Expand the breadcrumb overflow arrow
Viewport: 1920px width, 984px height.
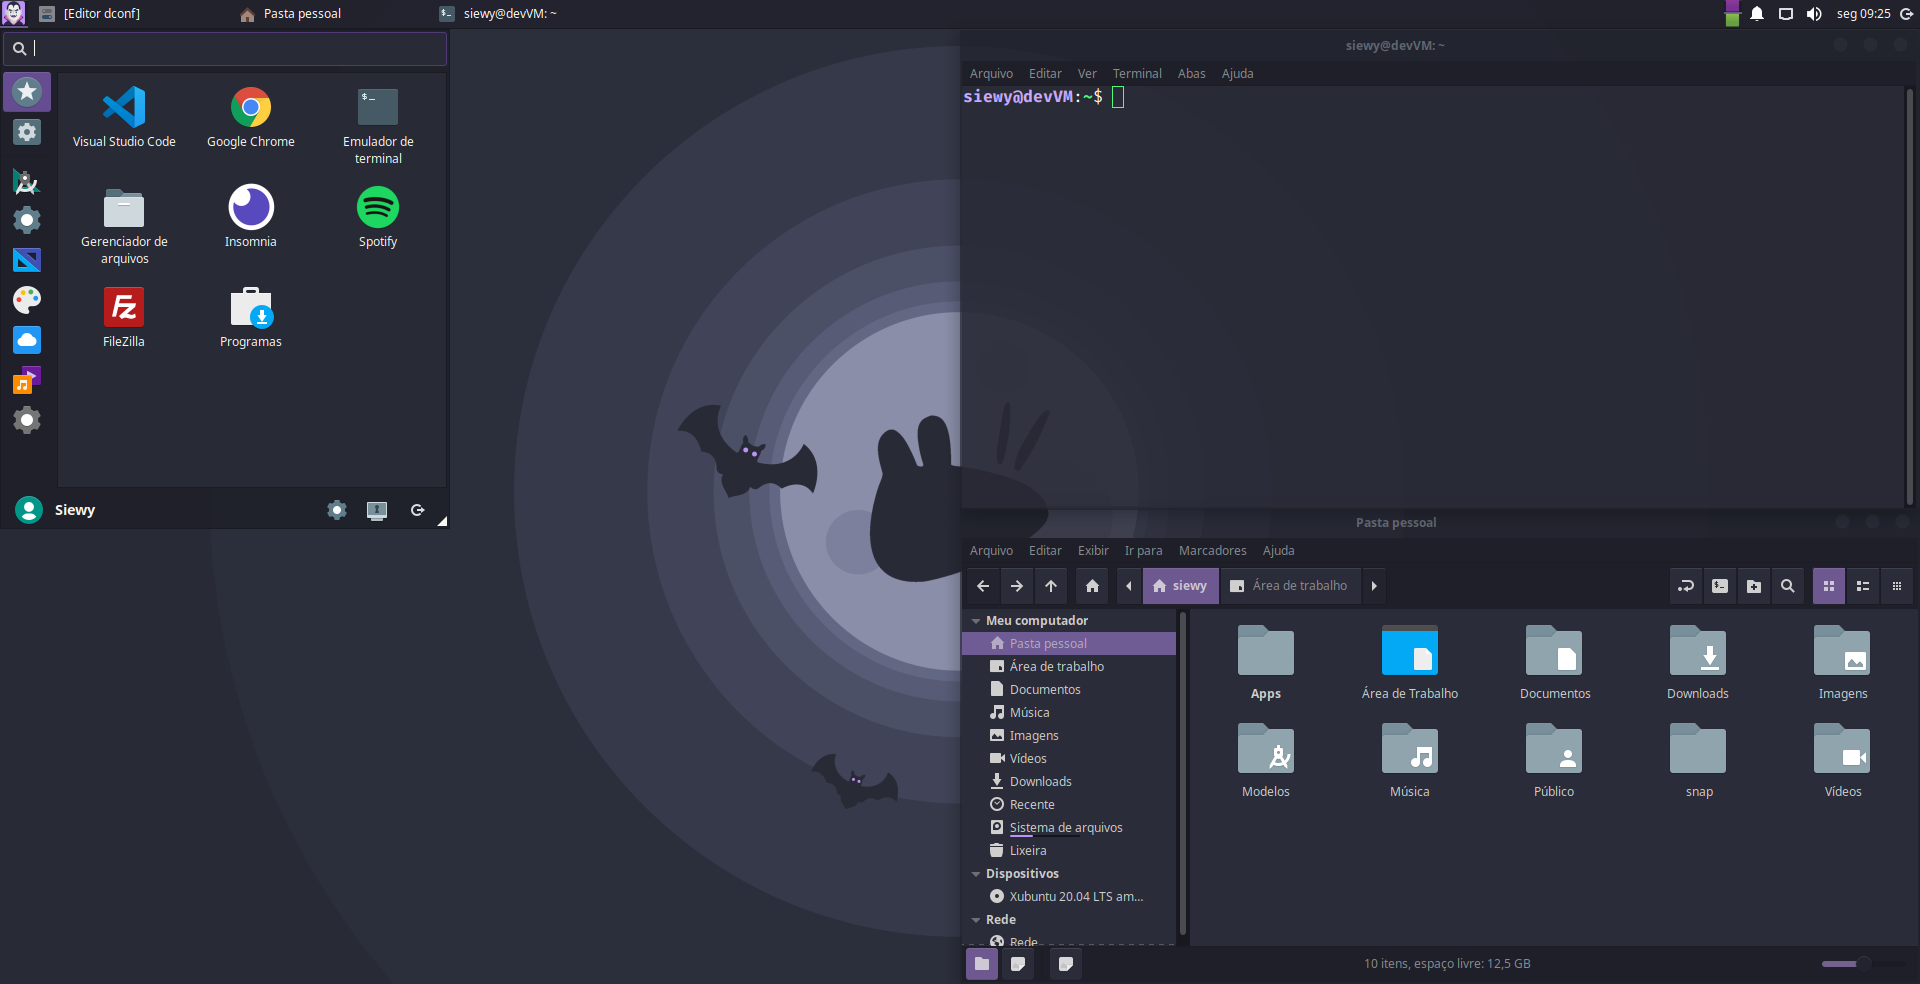(x=1374, y=586)
